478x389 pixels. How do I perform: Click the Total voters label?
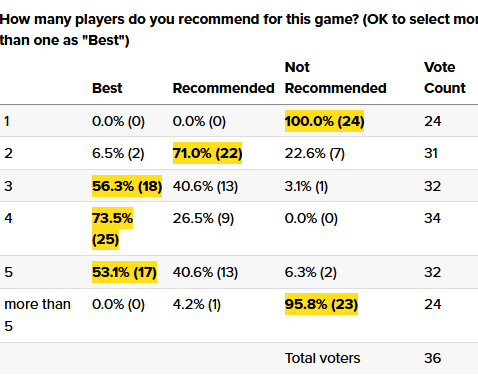[322, 358]
